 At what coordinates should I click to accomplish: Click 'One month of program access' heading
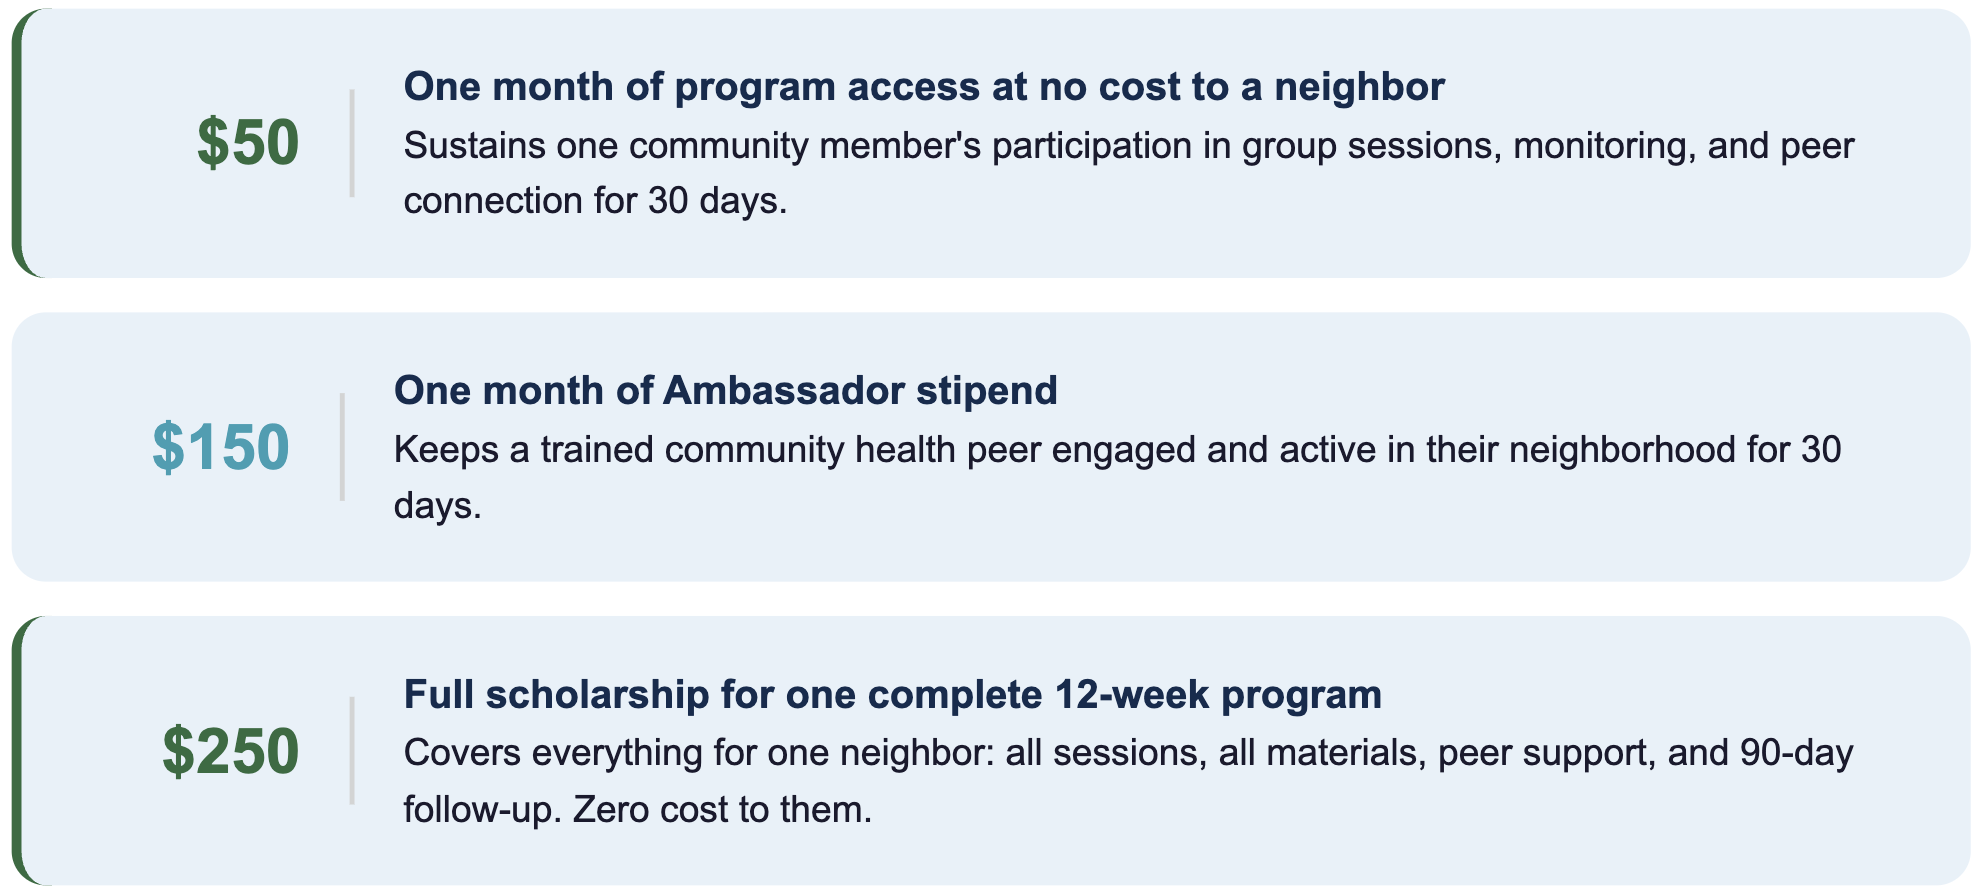(x=924, y=87)
